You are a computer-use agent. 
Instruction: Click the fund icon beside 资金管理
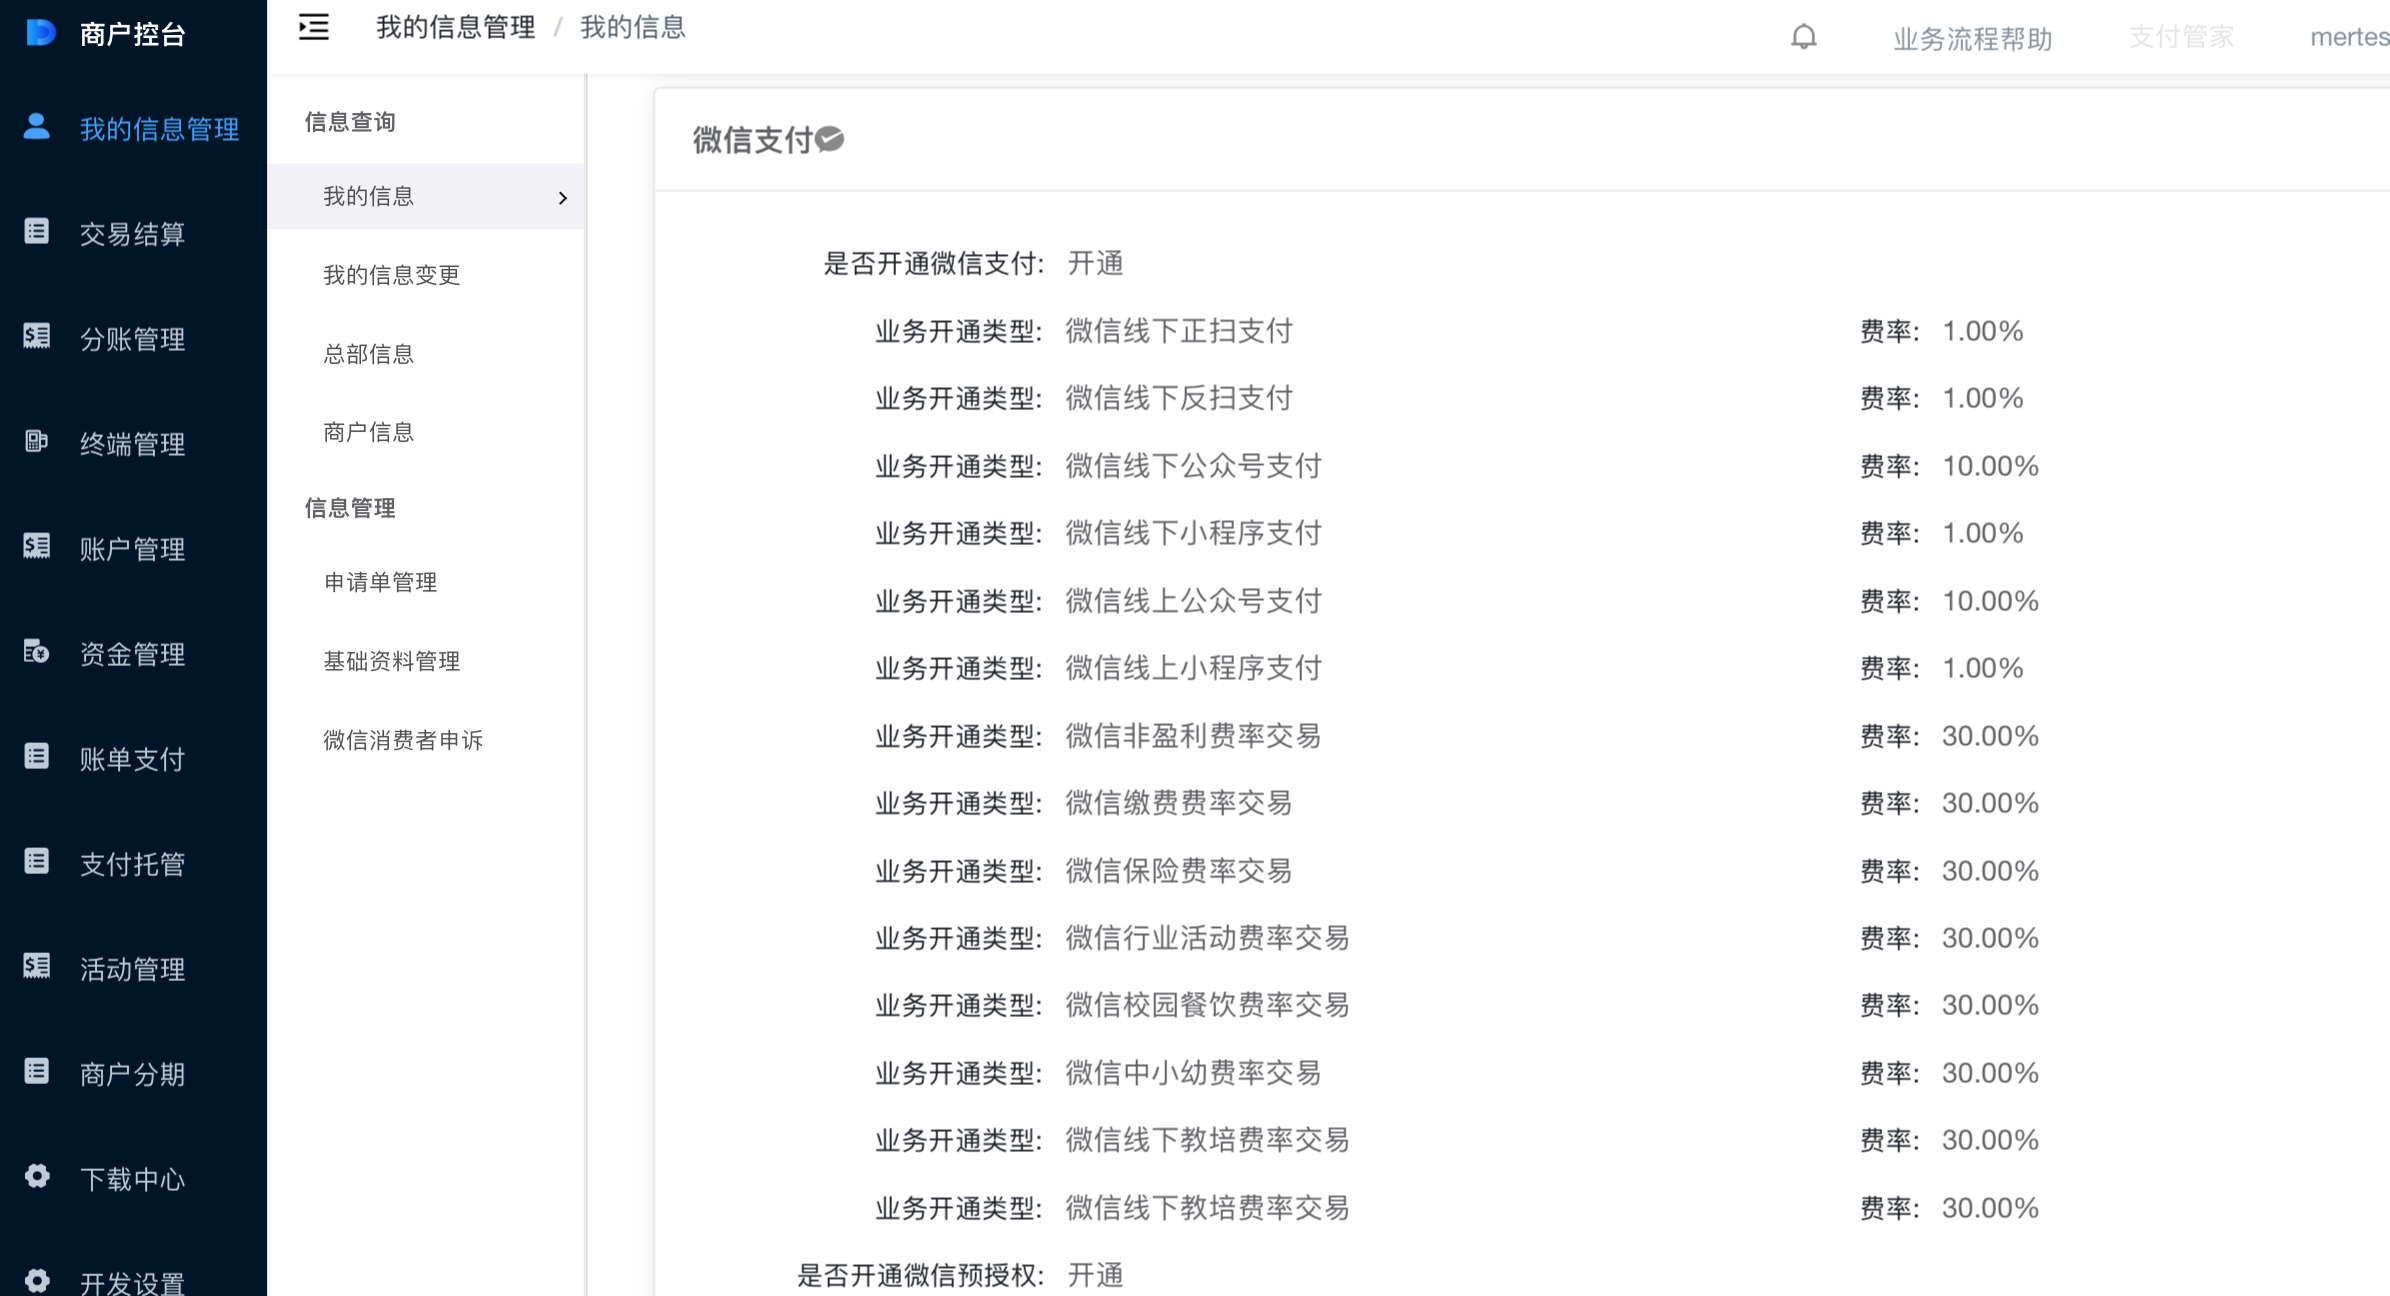(x=37, y=652)
